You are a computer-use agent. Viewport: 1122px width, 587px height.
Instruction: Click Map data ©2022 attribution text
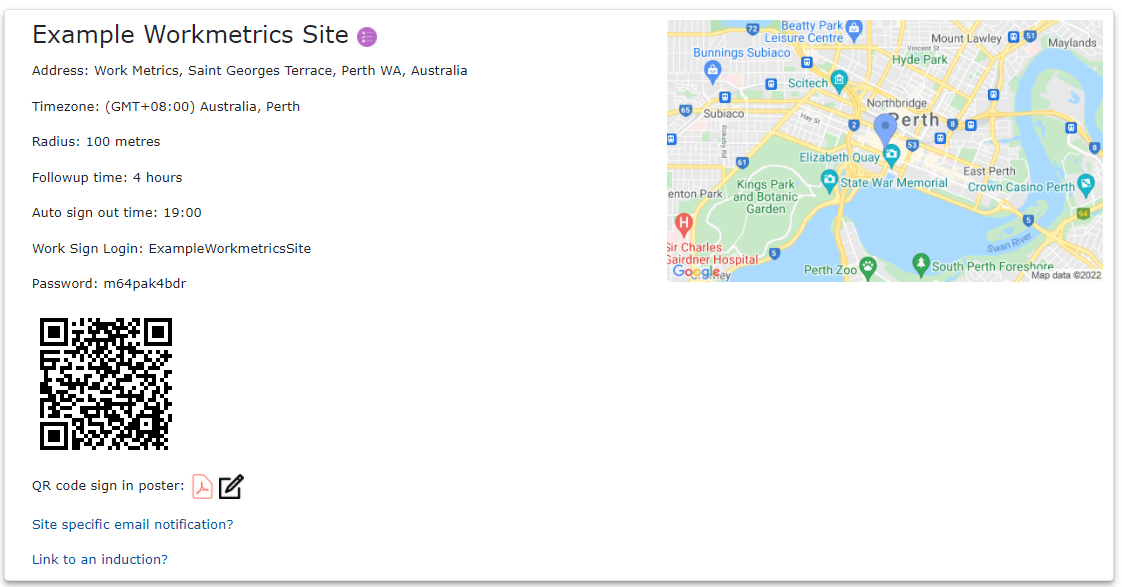coord(1065,275)
